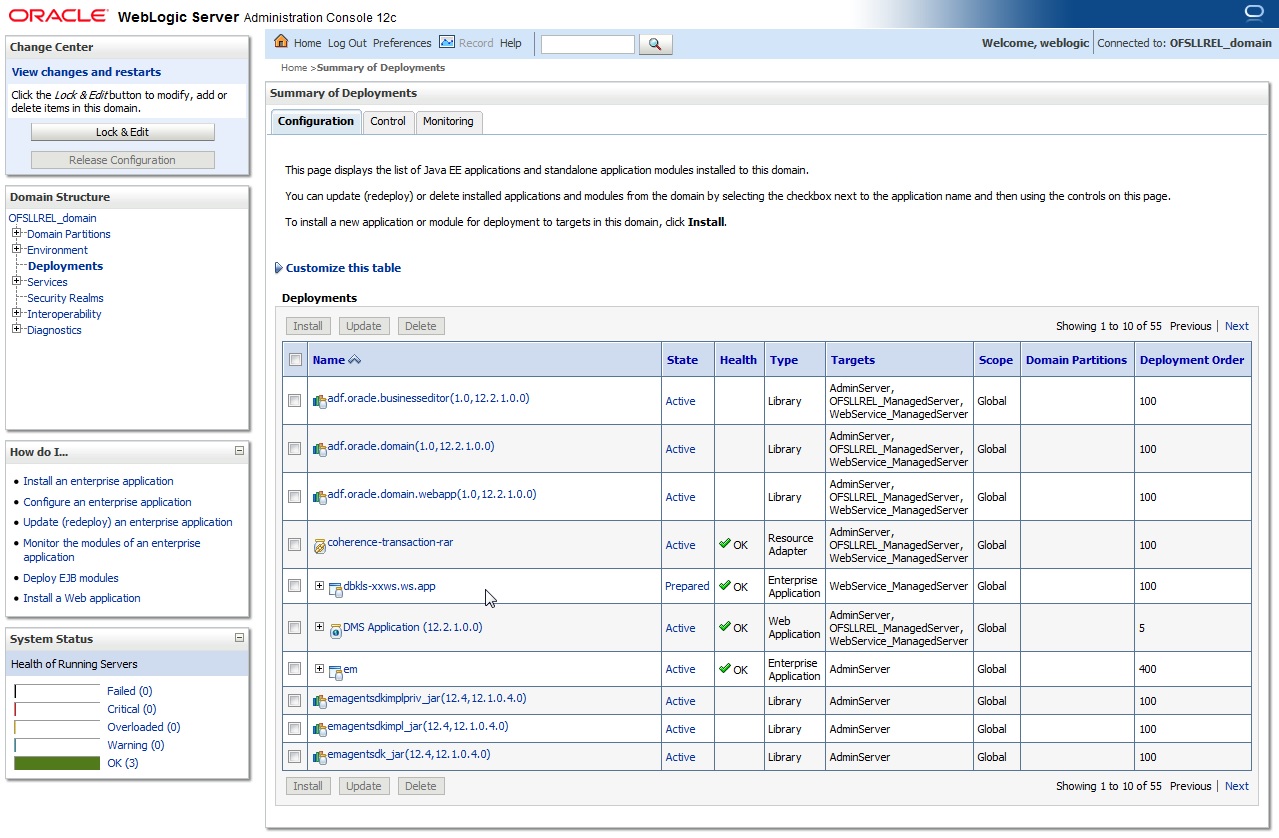
Task: Click the top Install button above the table
Action: pos(308,326)
